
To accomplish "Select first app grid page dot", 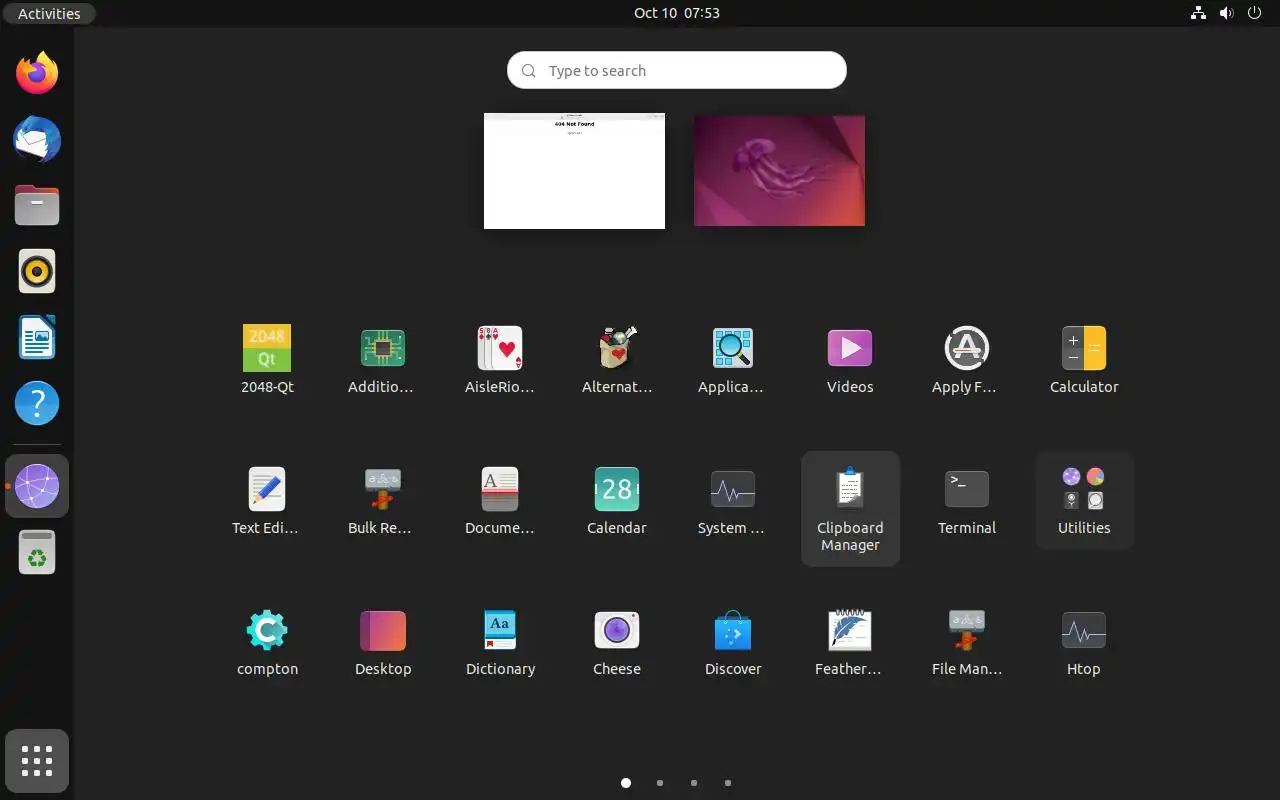I will 626,783.
